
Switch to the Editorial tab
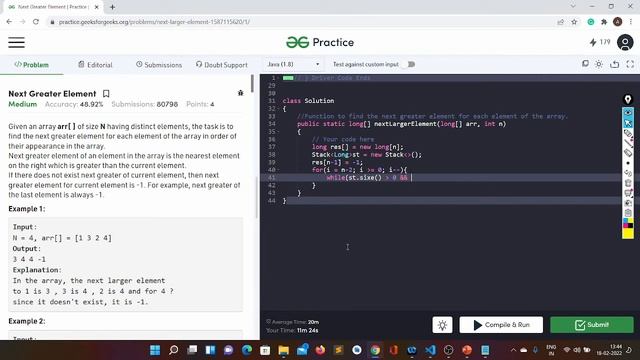(95, 64)
